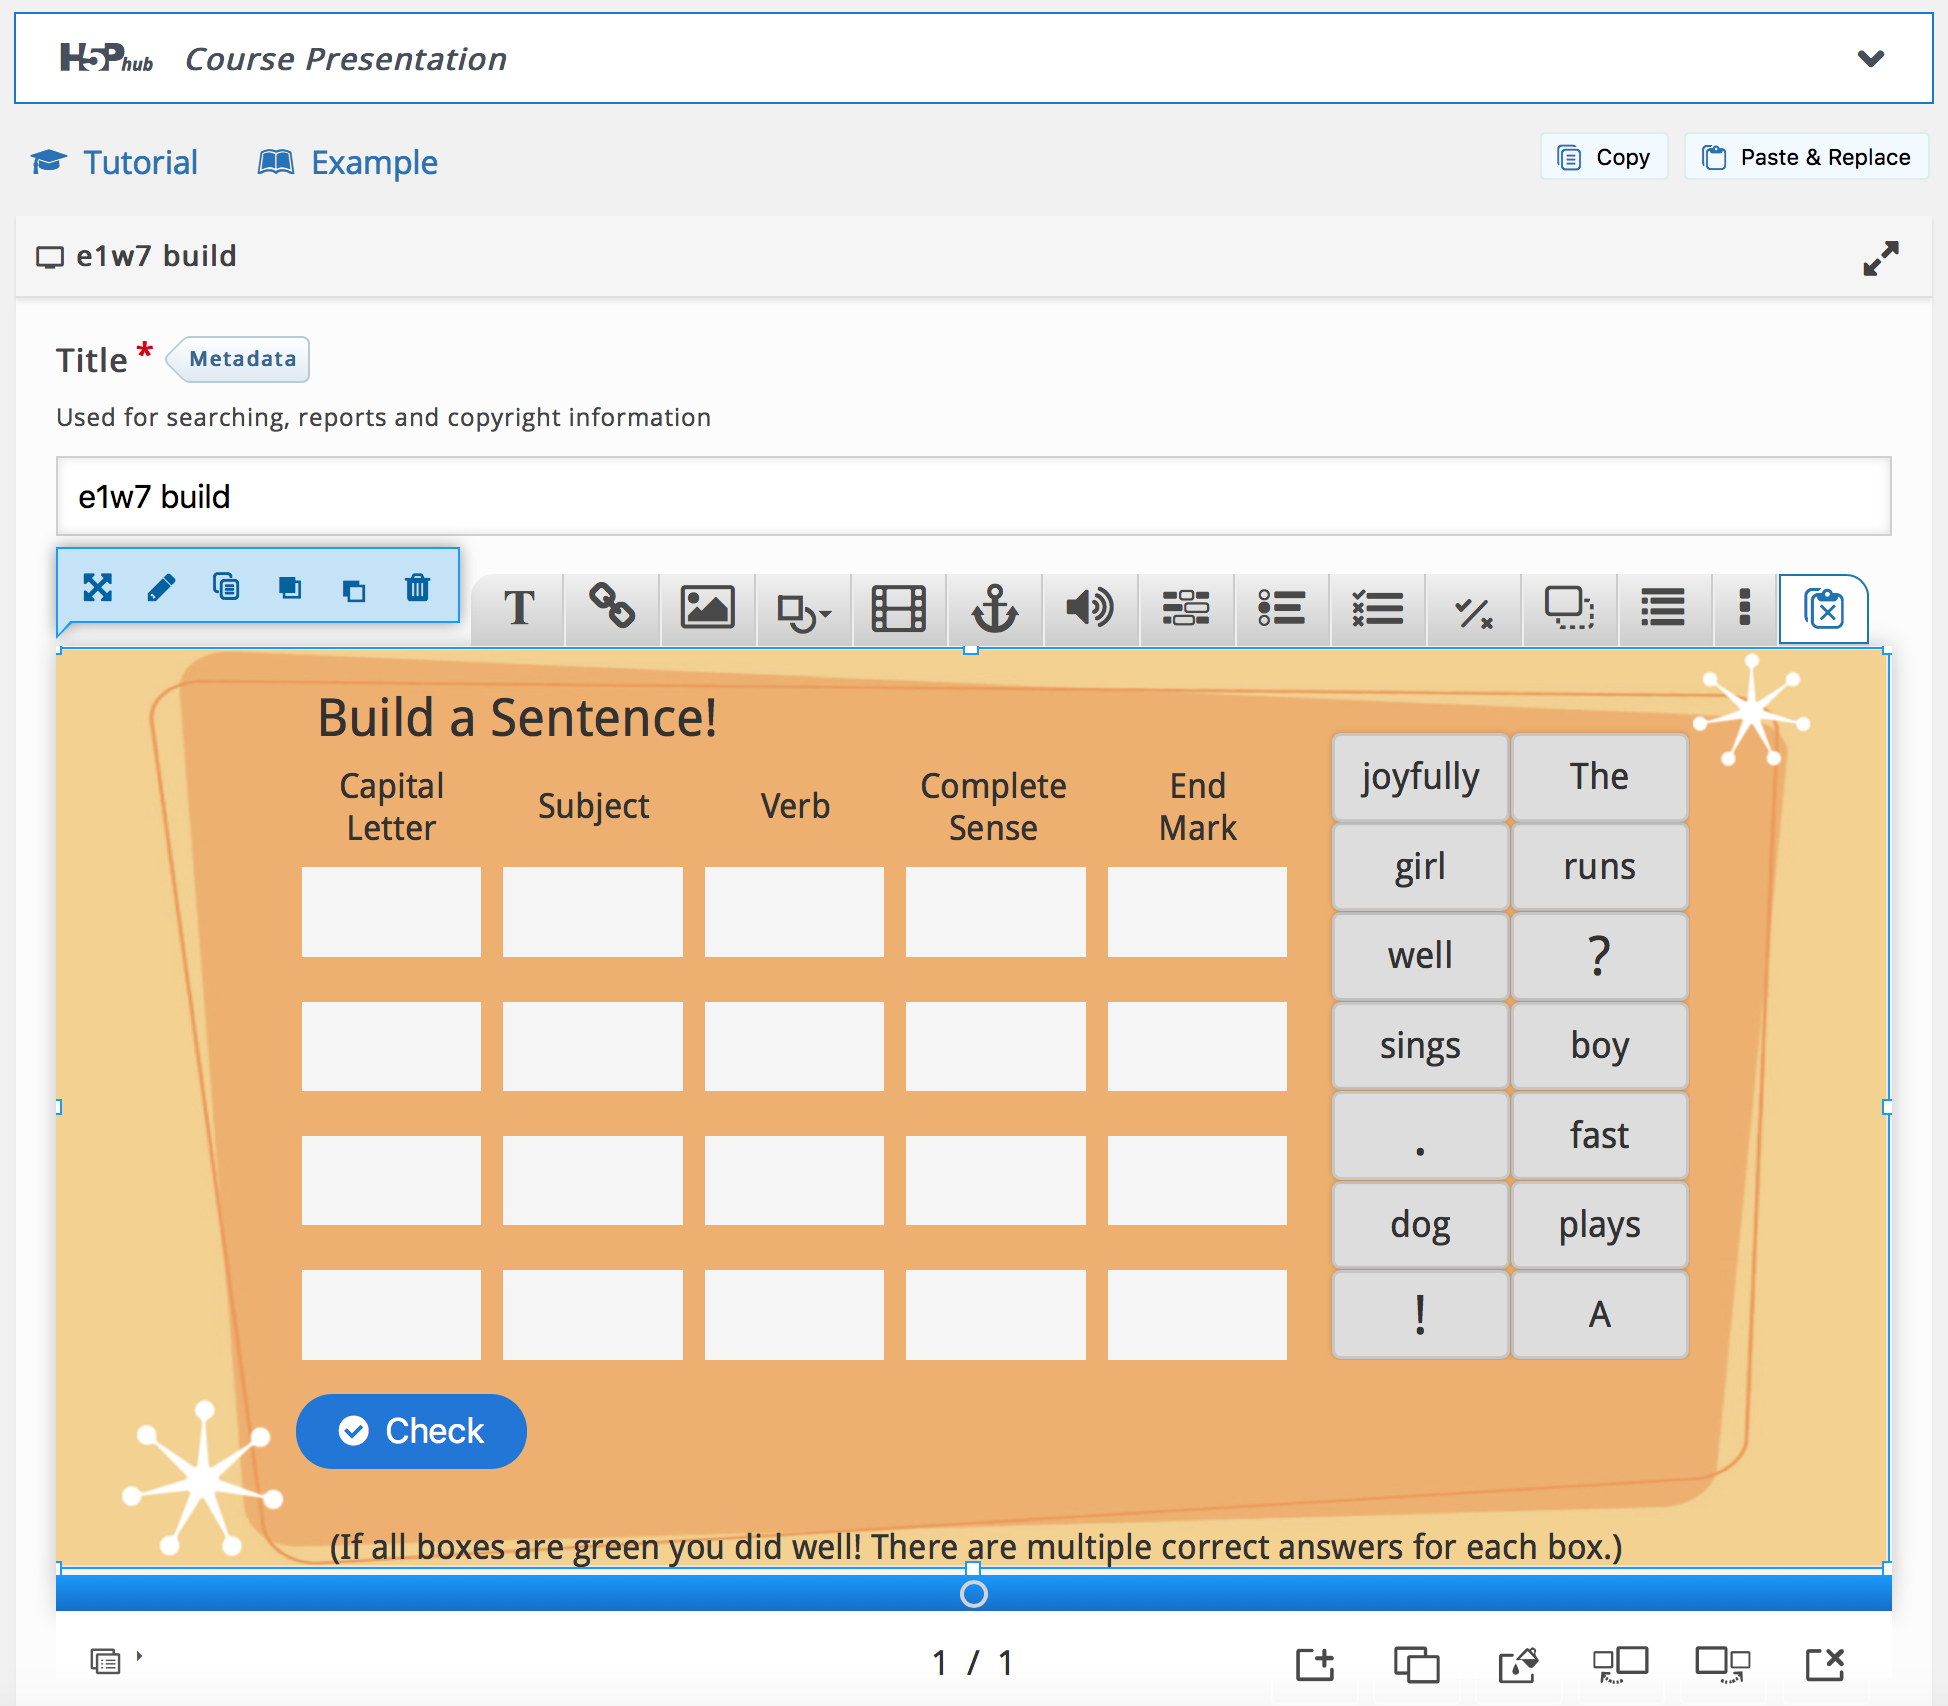Image resolution: width=1948 pixels, height=1706 pixels.
Task: Paste element from clipboard in toolbar
Action: [x=1824, y=608]
